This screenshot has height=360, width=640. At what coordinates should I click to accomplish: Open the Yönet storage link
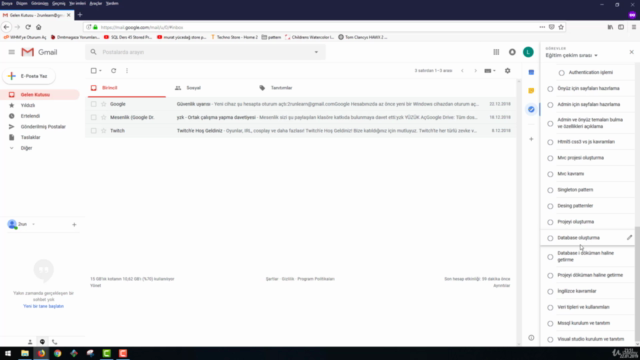tap(96, 286)
